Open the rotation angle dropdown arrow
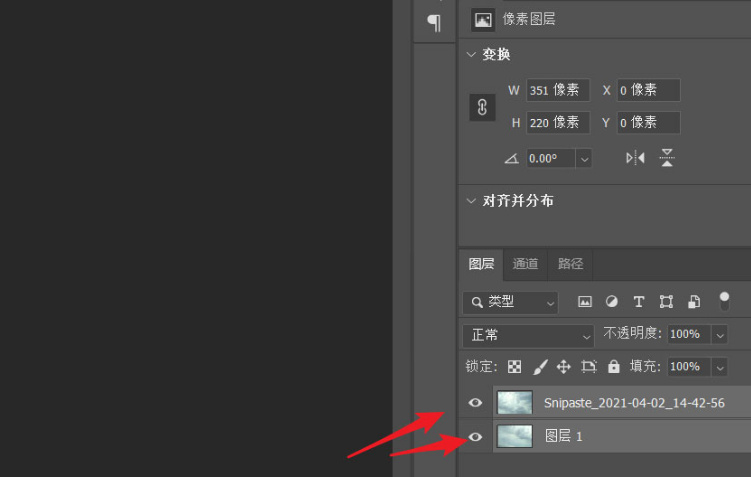 pyautogui.click(x=584, y=159)
